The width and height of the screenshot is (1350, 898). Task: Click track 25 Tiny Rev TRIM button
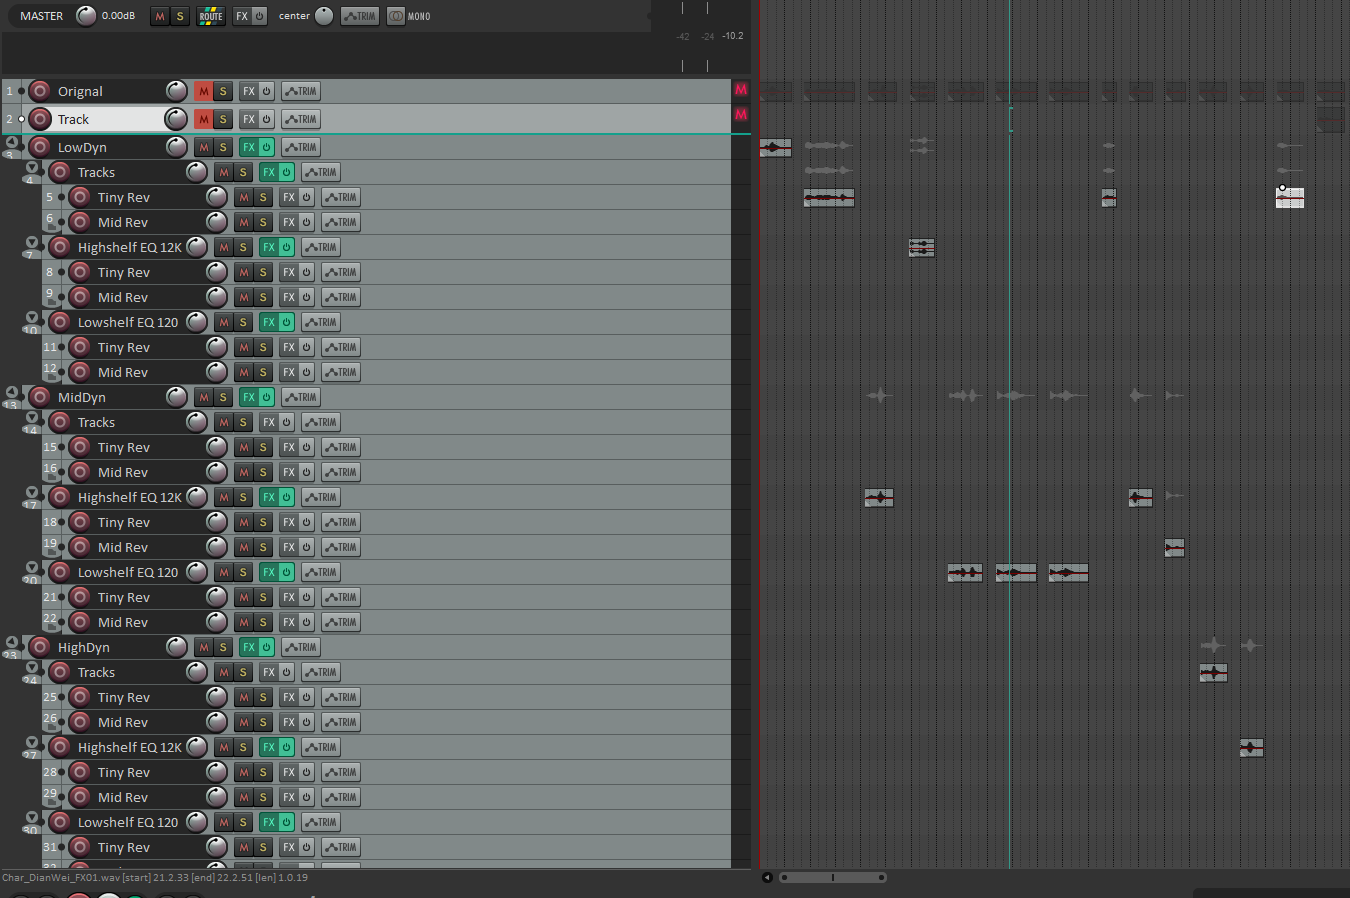click(x=341, y=697)
